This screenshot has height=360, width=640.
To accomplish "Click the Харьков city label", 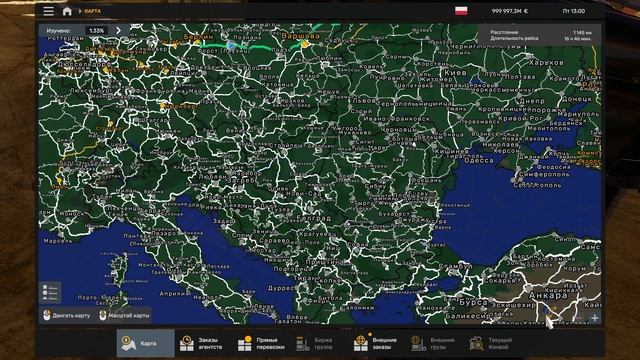I will 546,63.
